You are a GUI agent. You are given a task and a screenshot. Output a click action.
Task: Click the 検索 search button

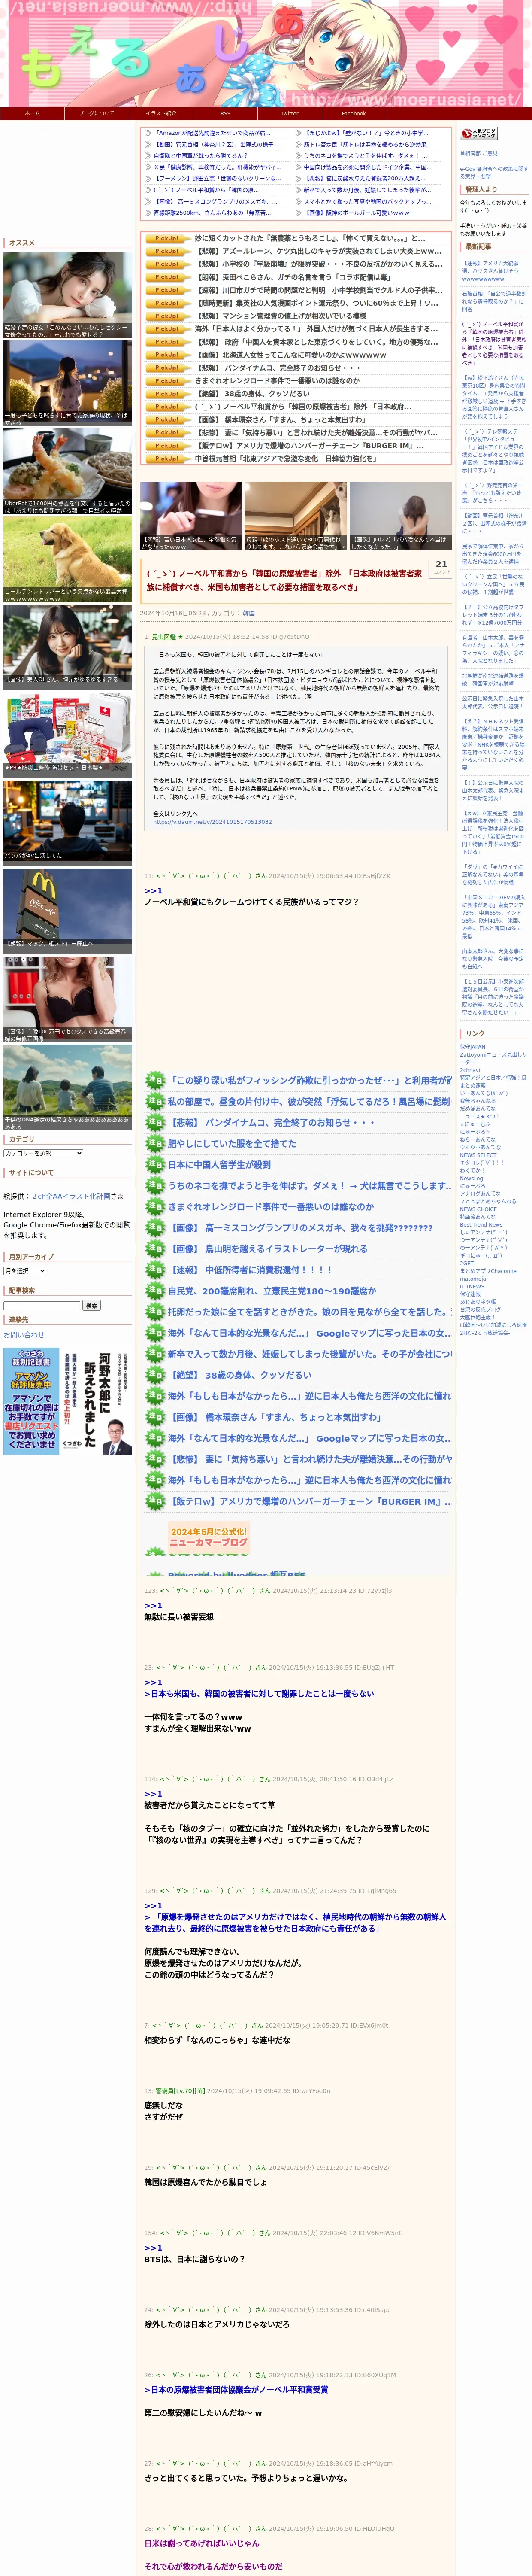click(x=91, y=1305)
